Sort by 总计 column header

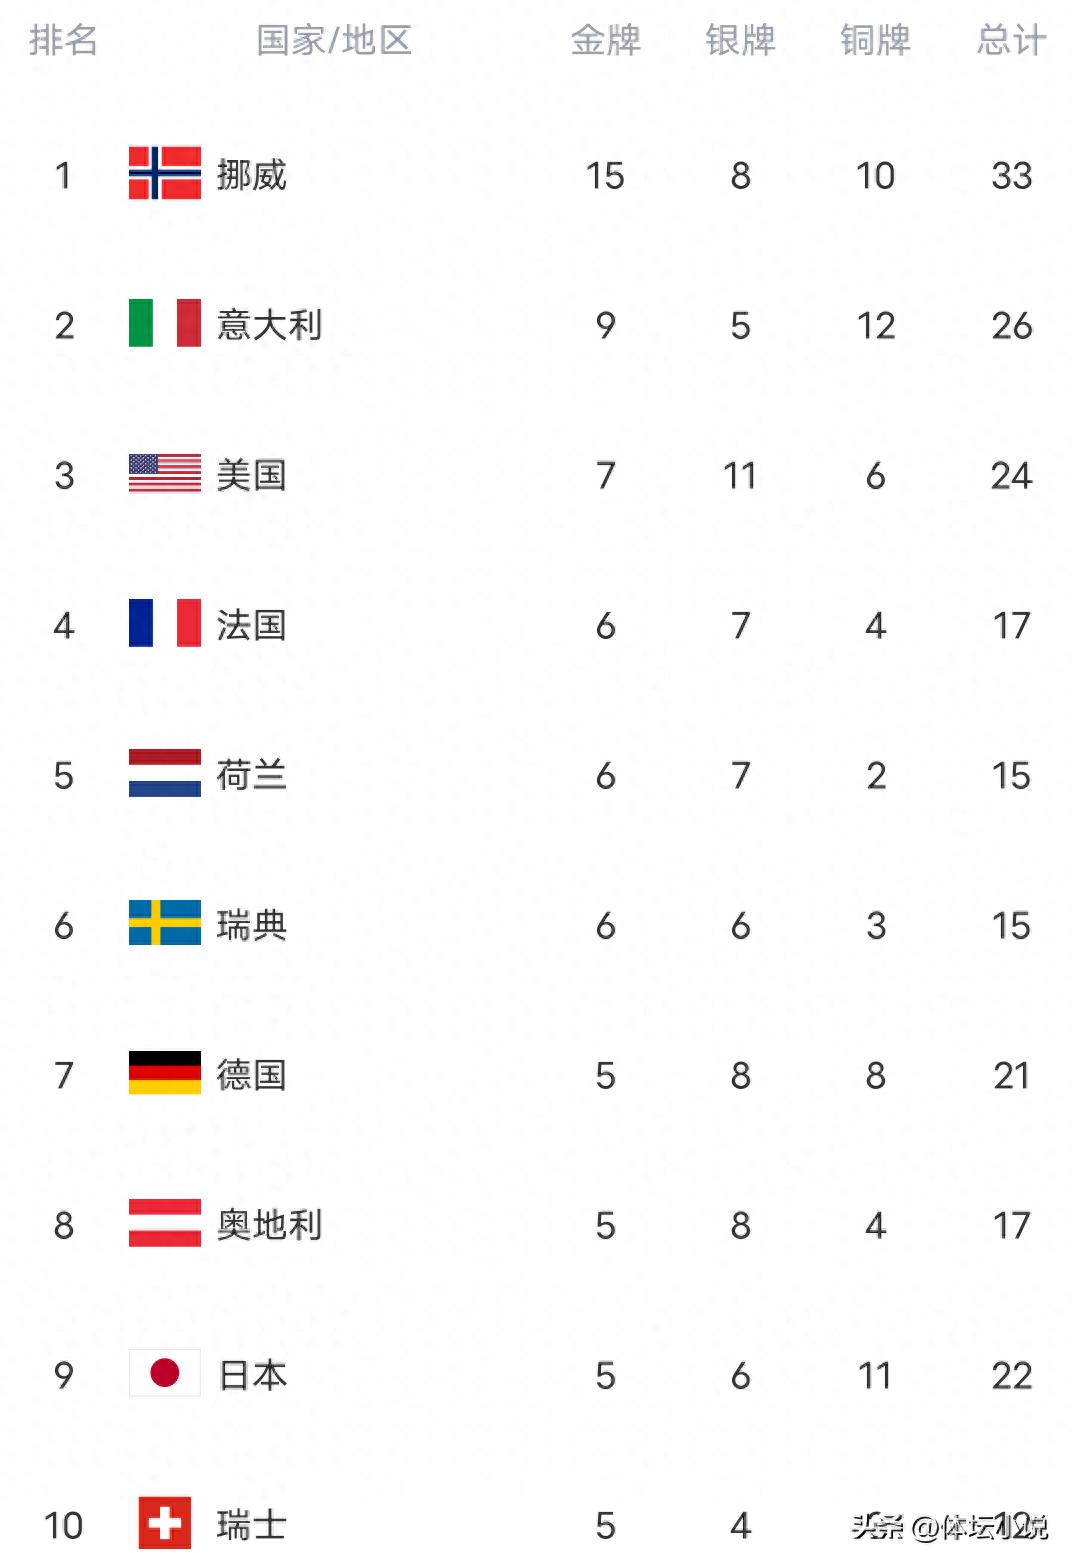[x=1011, y=40]
